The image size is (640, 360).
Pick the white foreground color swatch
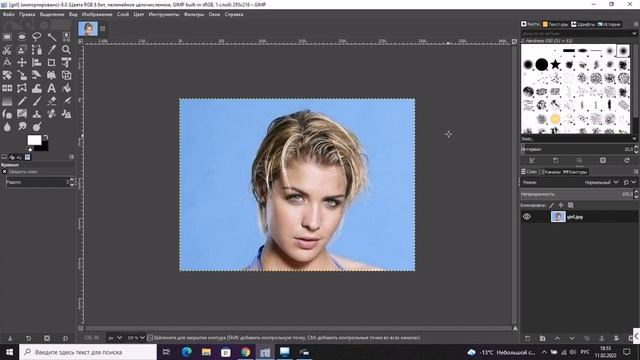34,140
